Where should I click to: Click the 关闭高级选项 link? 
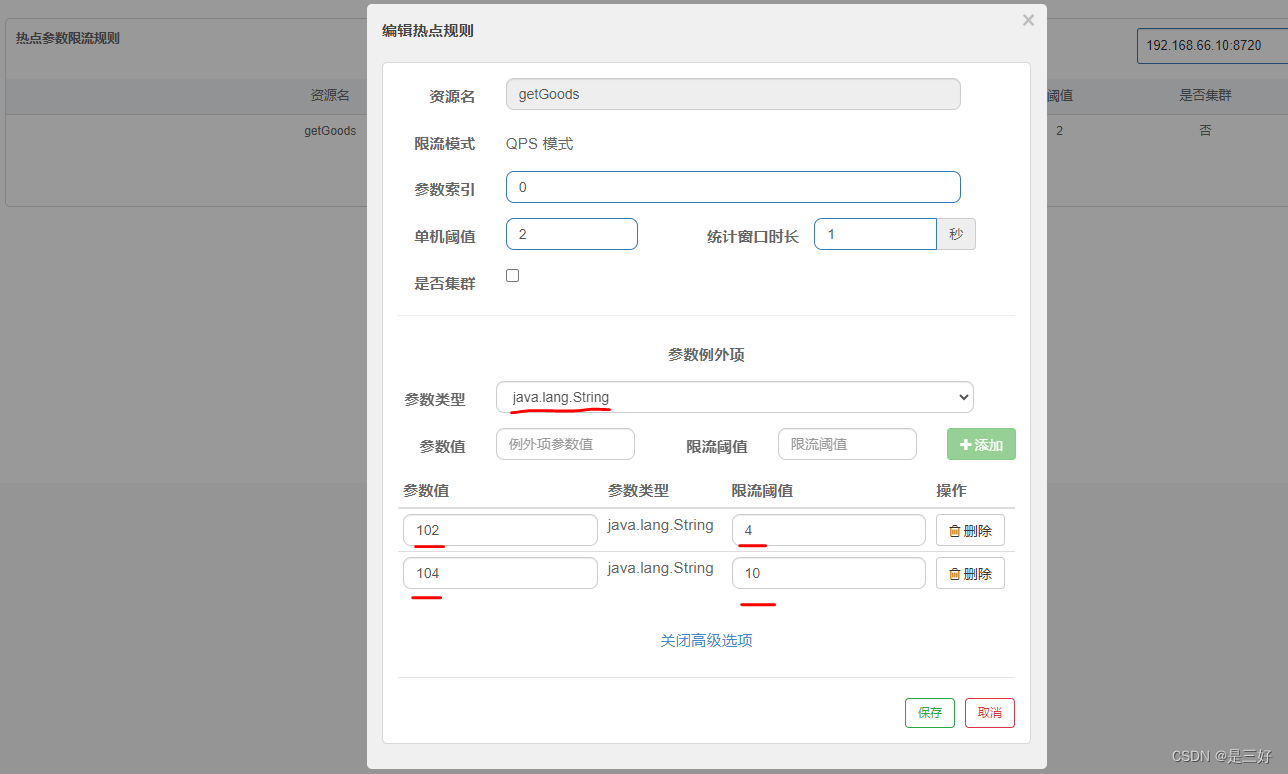[x=706, y=640]
